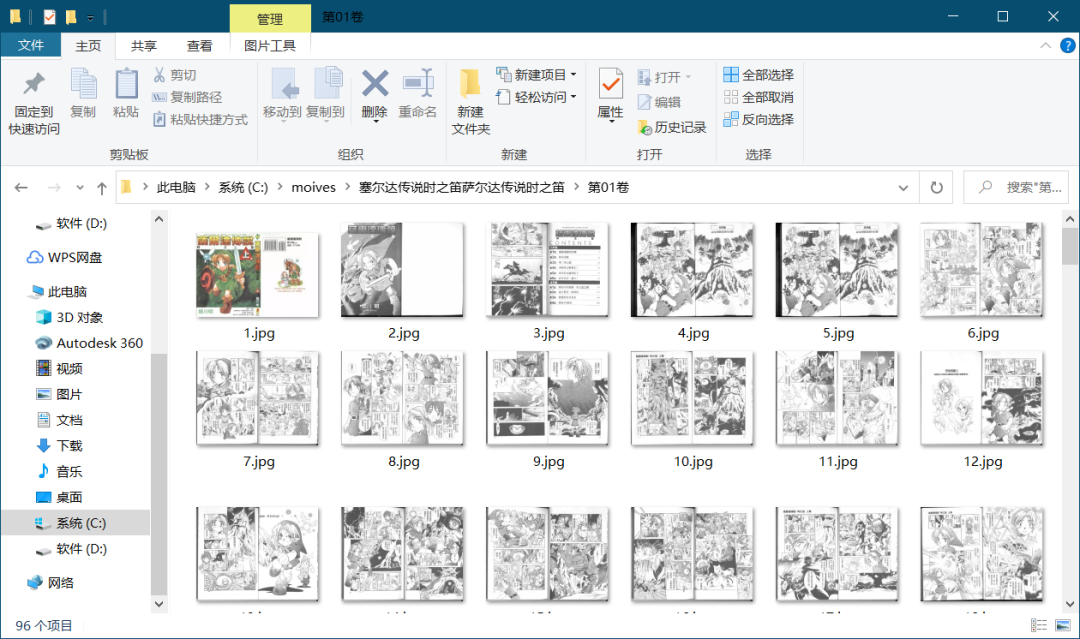Screen dimensions: 1080x639
Task: Open the Easy access (轻松访问) dropdown
Action: click(537, 97)
